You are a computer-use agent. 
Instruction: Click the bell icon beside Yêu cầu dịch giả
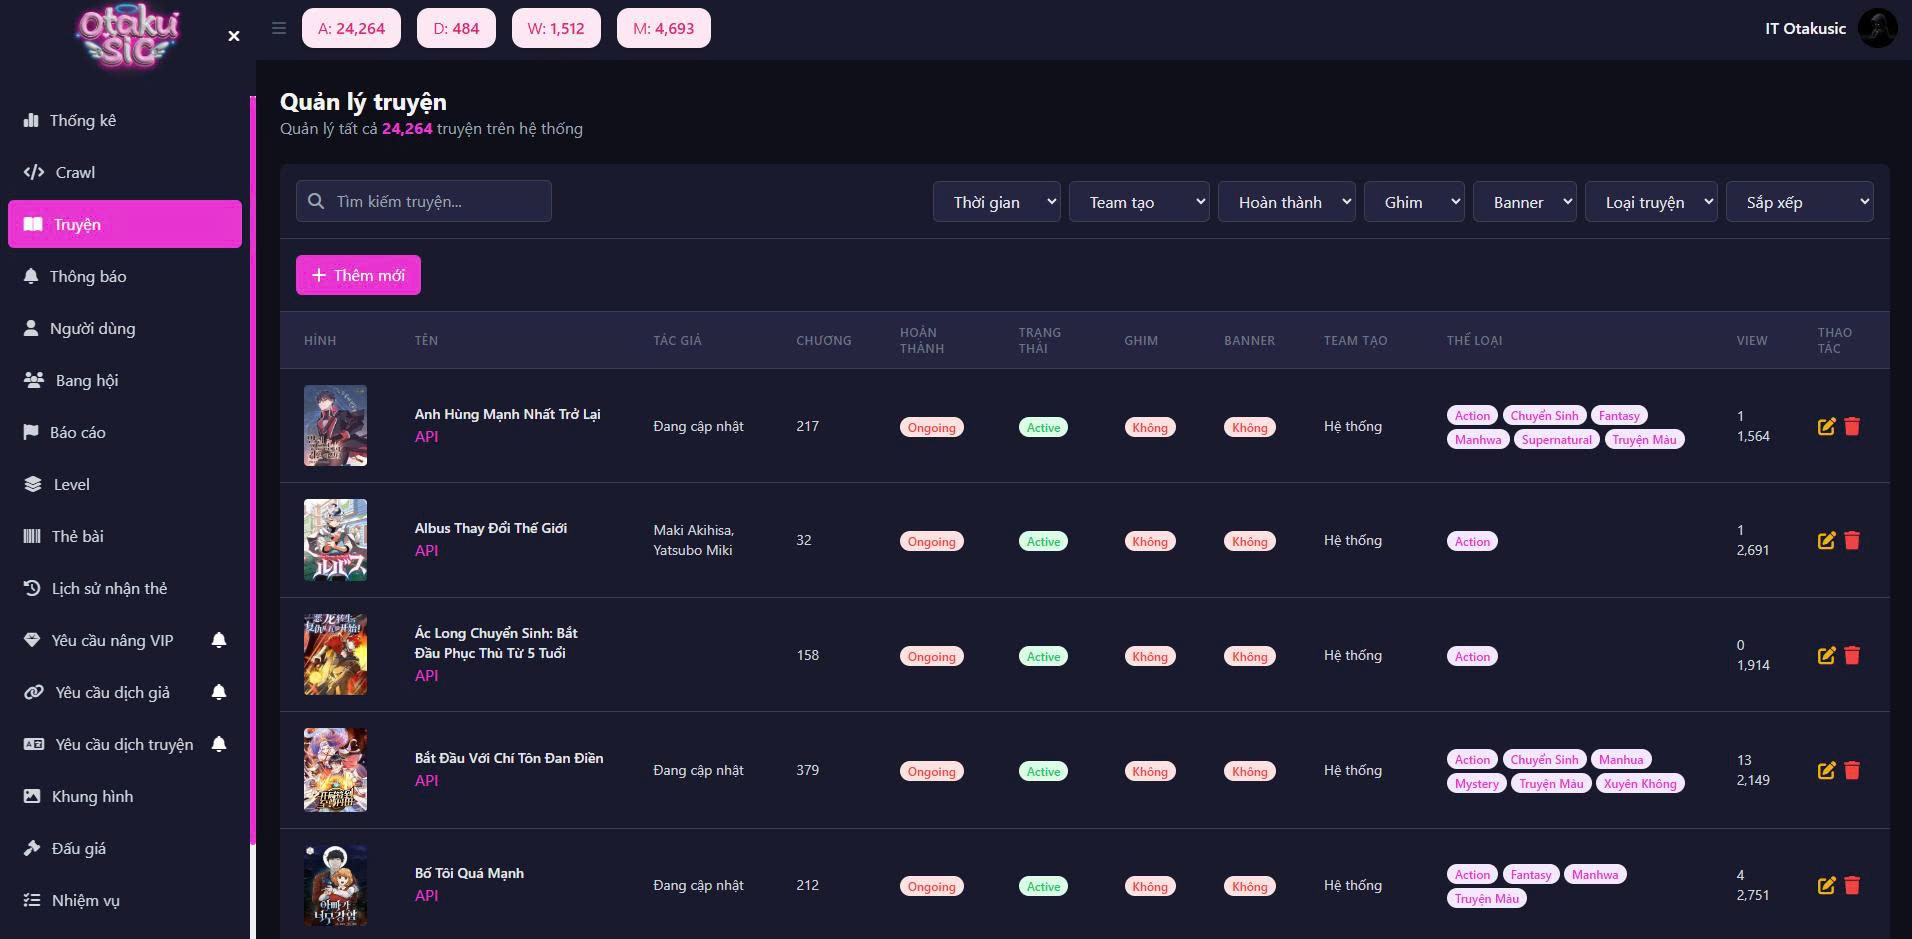[x=219, y=692]
